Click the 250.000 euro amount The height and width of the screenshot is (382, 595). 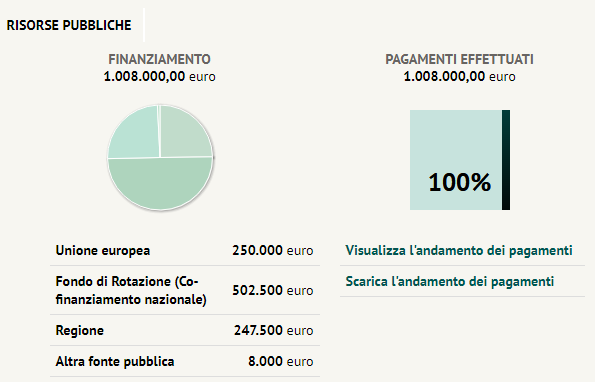pos(273,250)
